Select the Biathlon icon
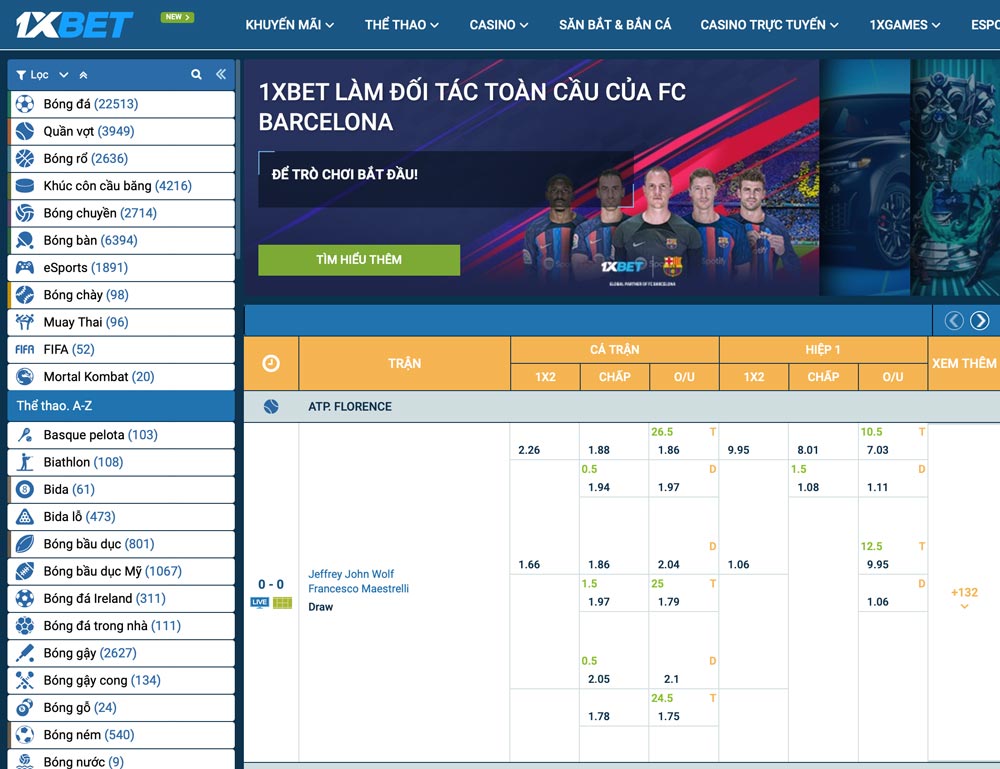This screenshot has width=1000, height=769. pyautogui.click(x=25, y=462)
